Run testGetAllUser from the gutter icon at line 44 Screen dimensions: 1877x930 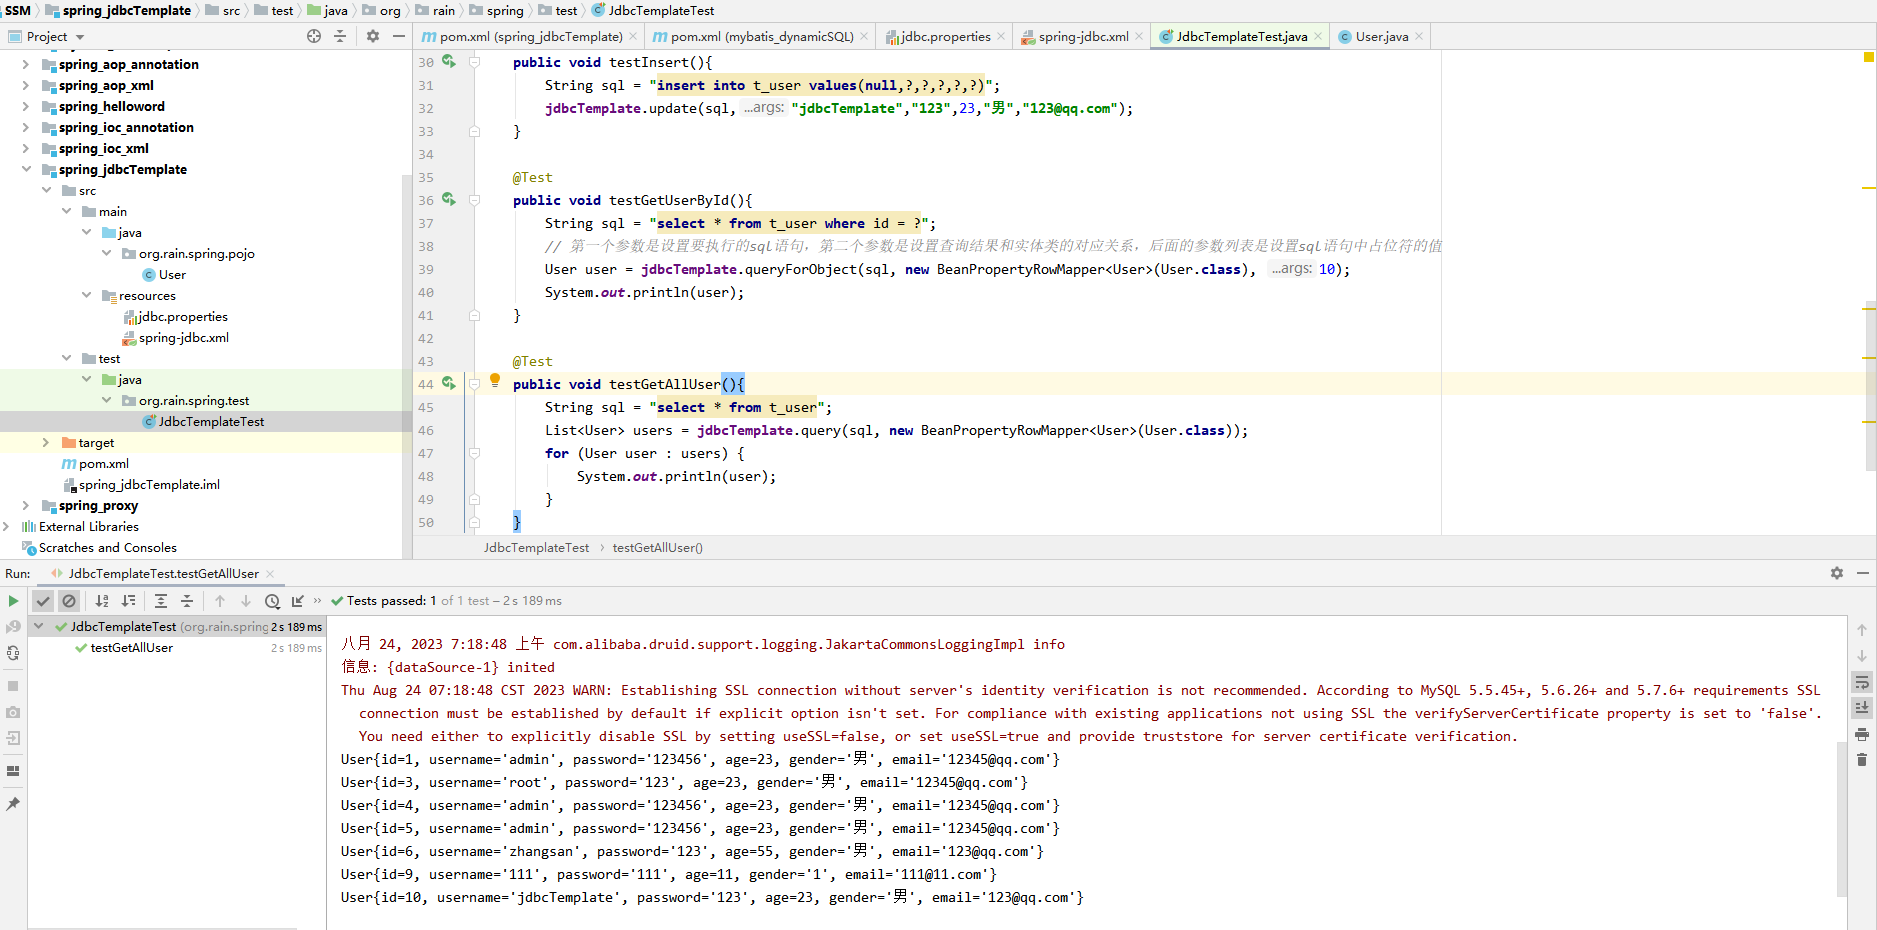point(449,384)
